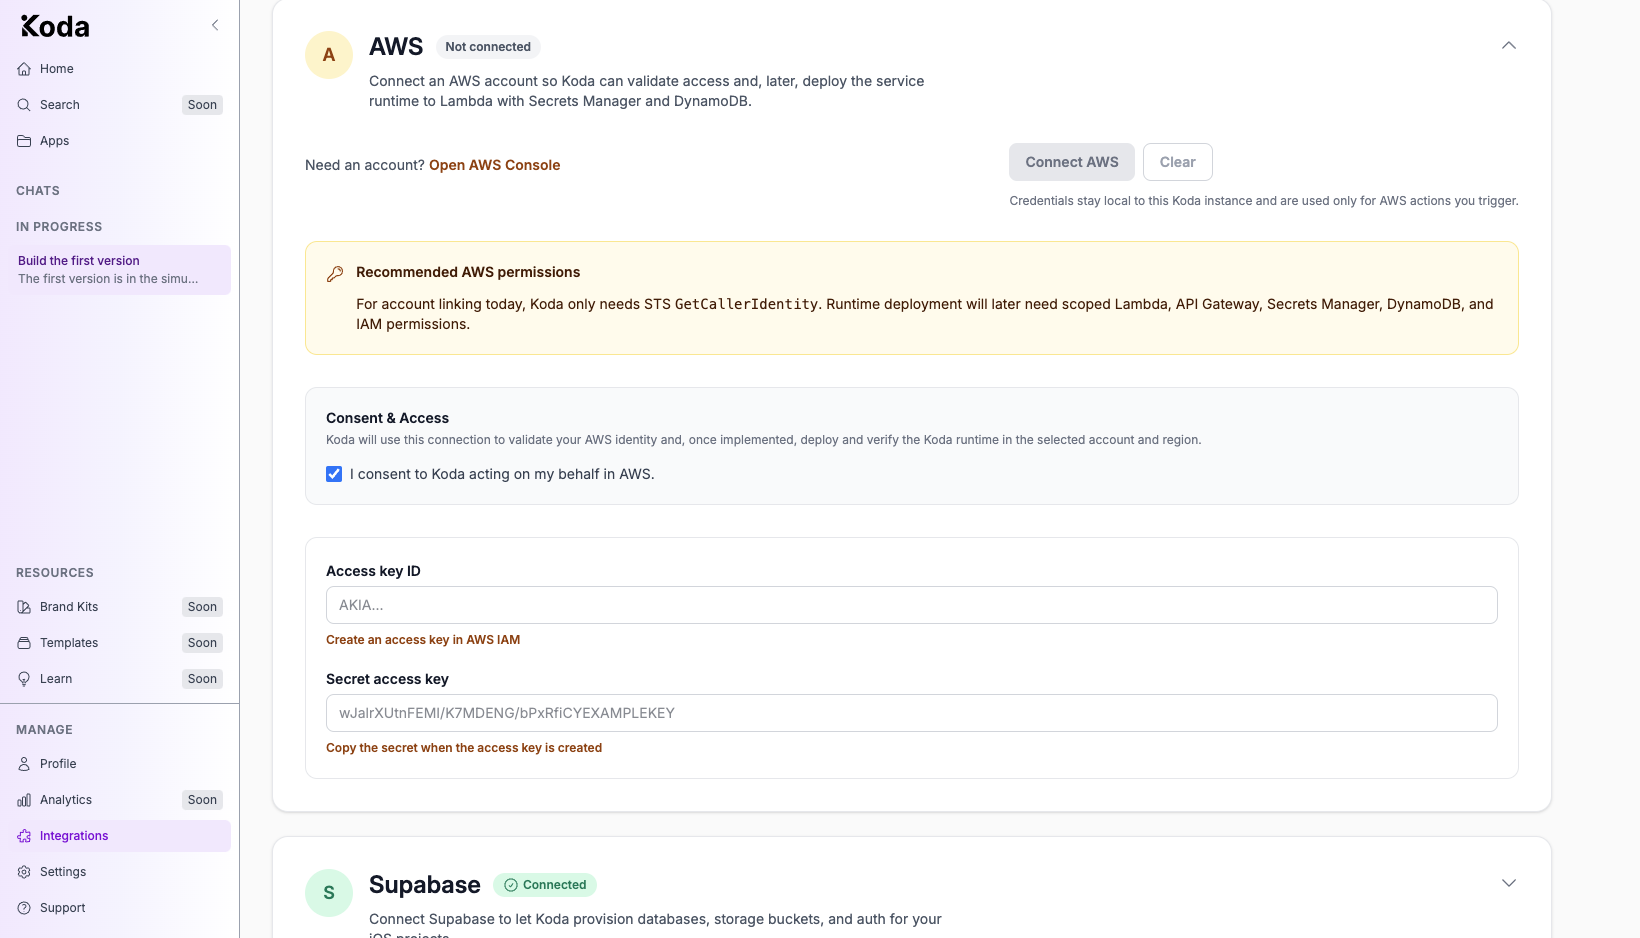Click the Search magnifier icon
The width and height of the screenshot is (1640, 938).
click(24, 105)
